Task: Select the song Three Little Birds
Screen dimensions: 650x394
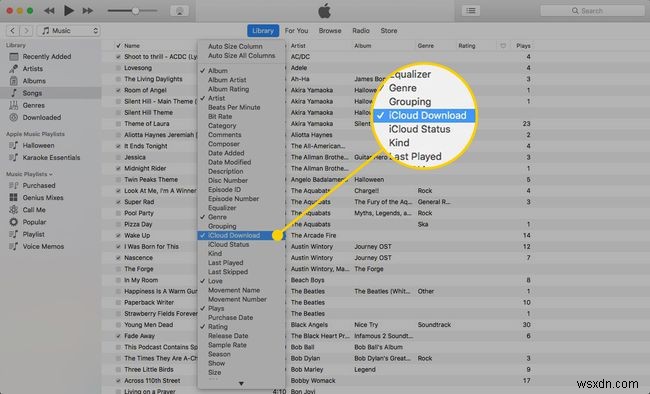Action: [x=149, y=370]
